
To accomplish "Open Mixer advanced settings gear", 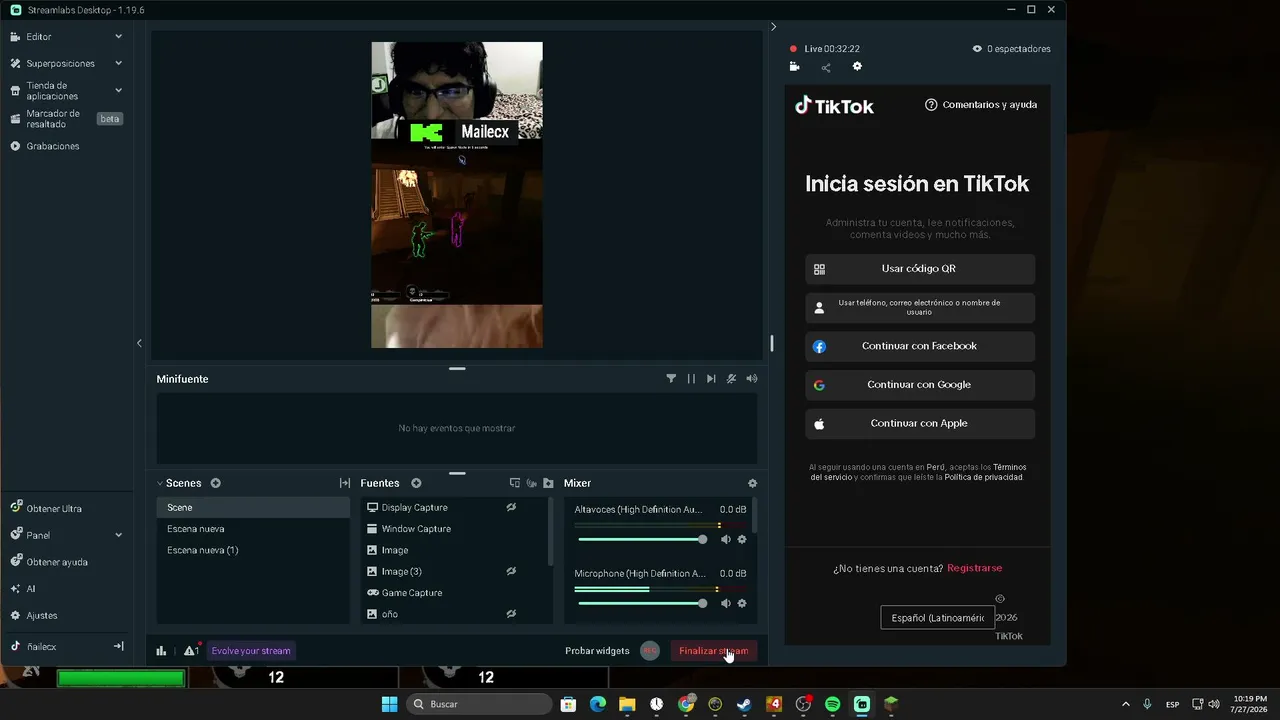I will click(x=753, y=483).
